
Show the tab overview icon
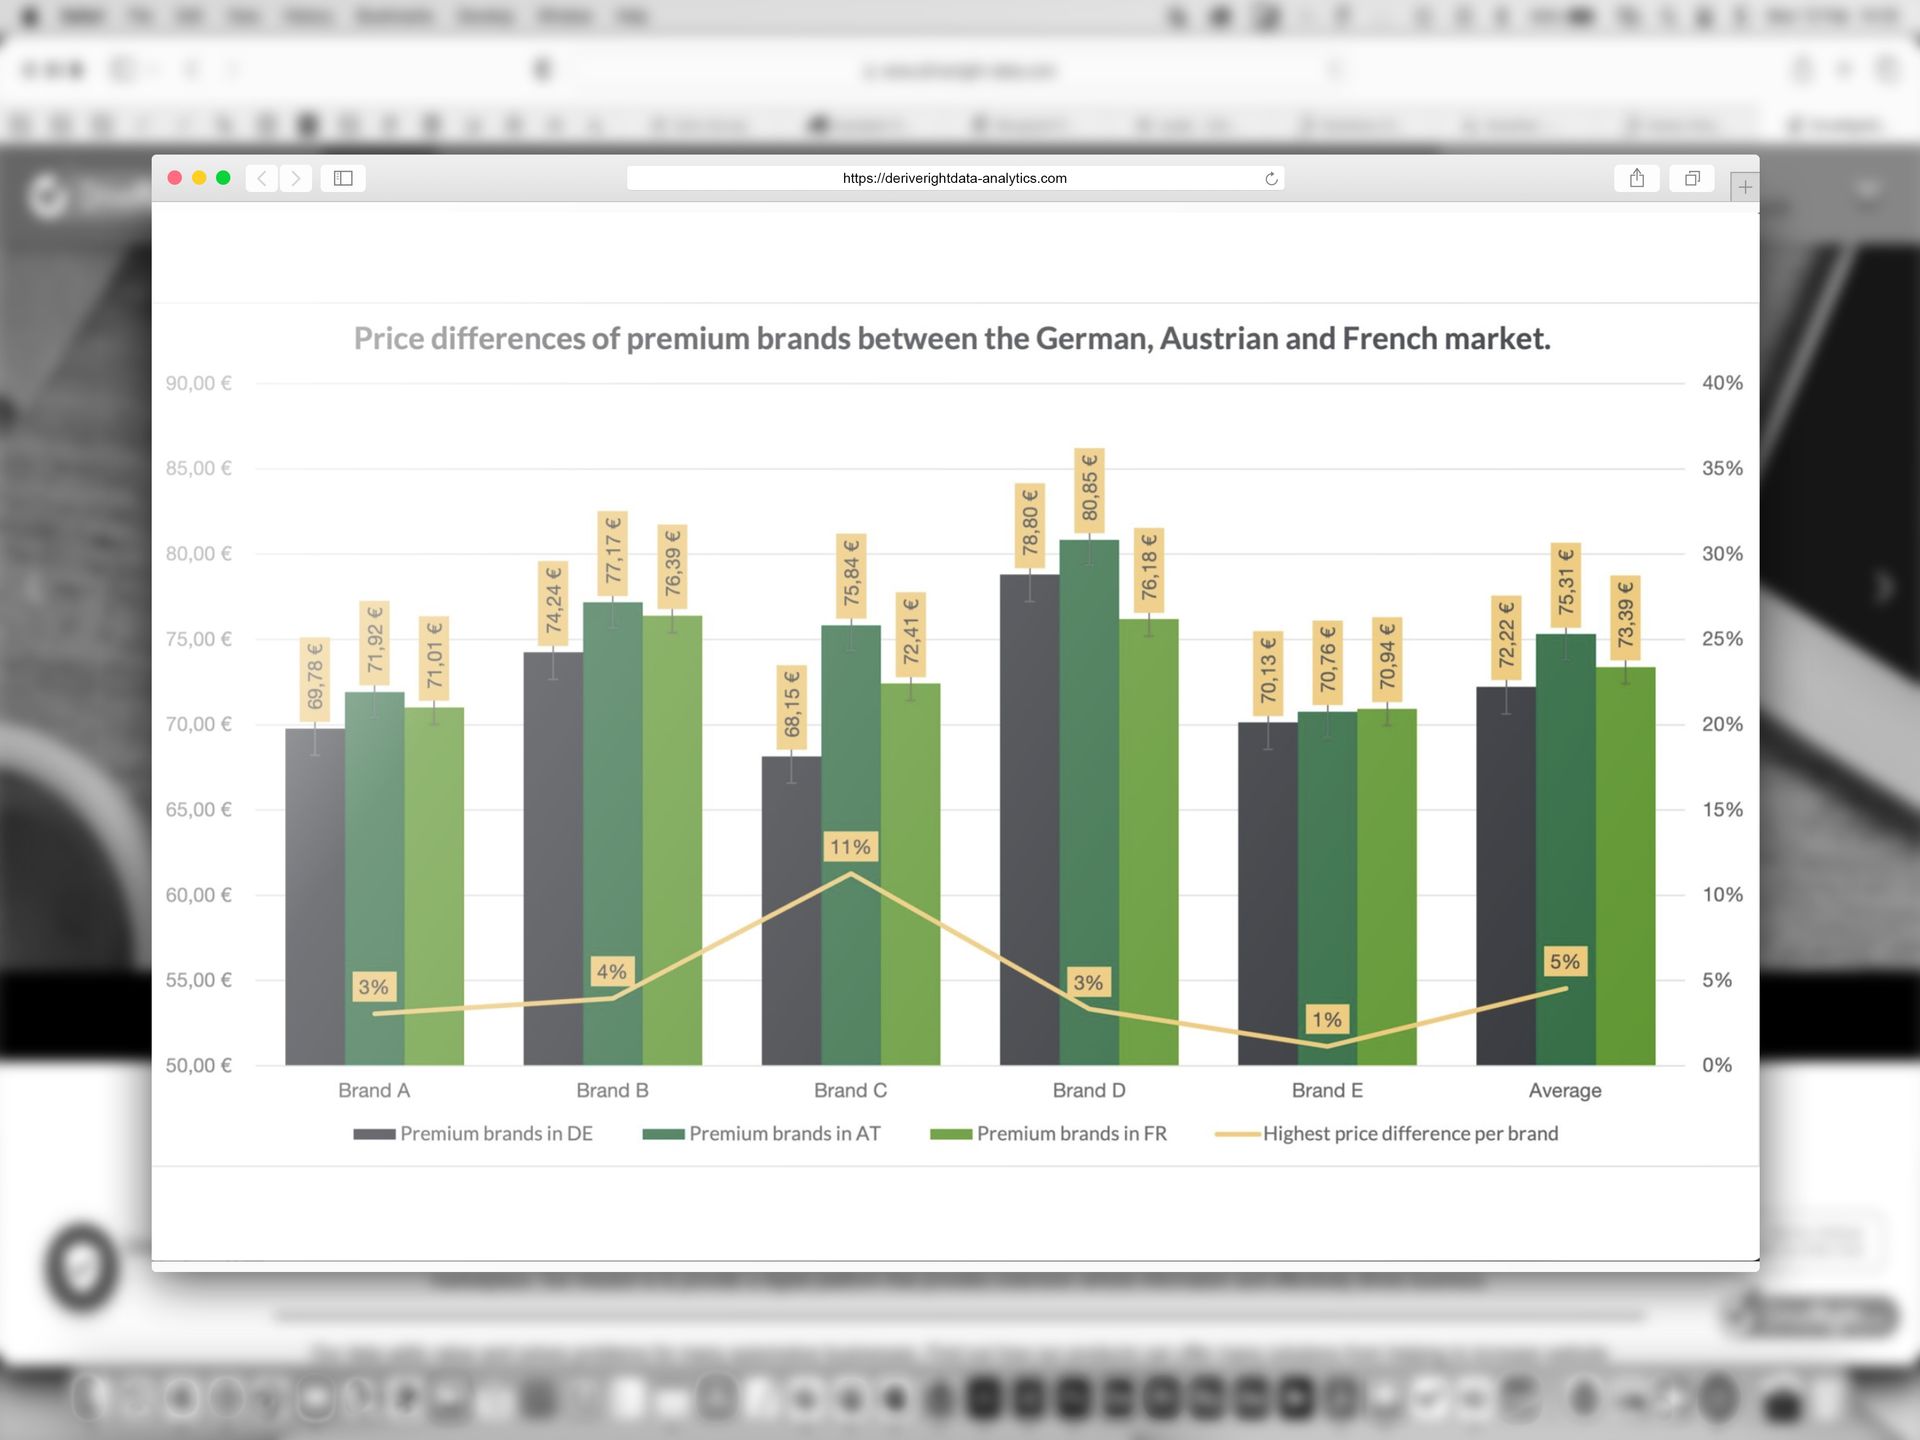1692,178
